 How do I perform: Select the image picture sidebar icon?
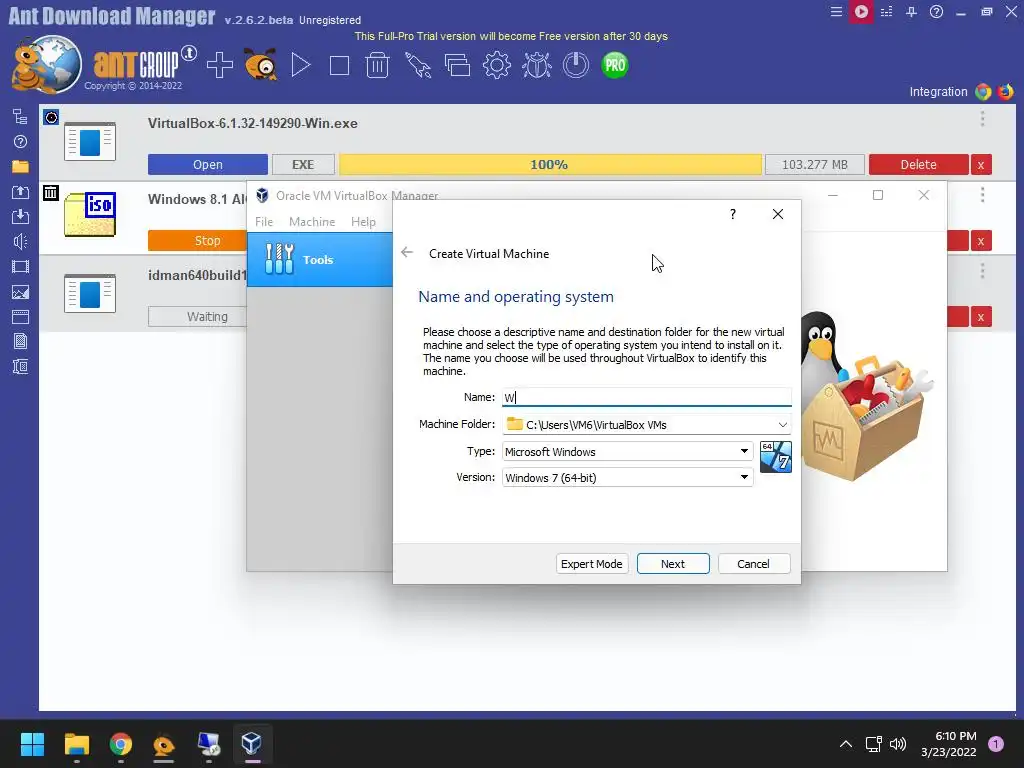coord(20,292)
